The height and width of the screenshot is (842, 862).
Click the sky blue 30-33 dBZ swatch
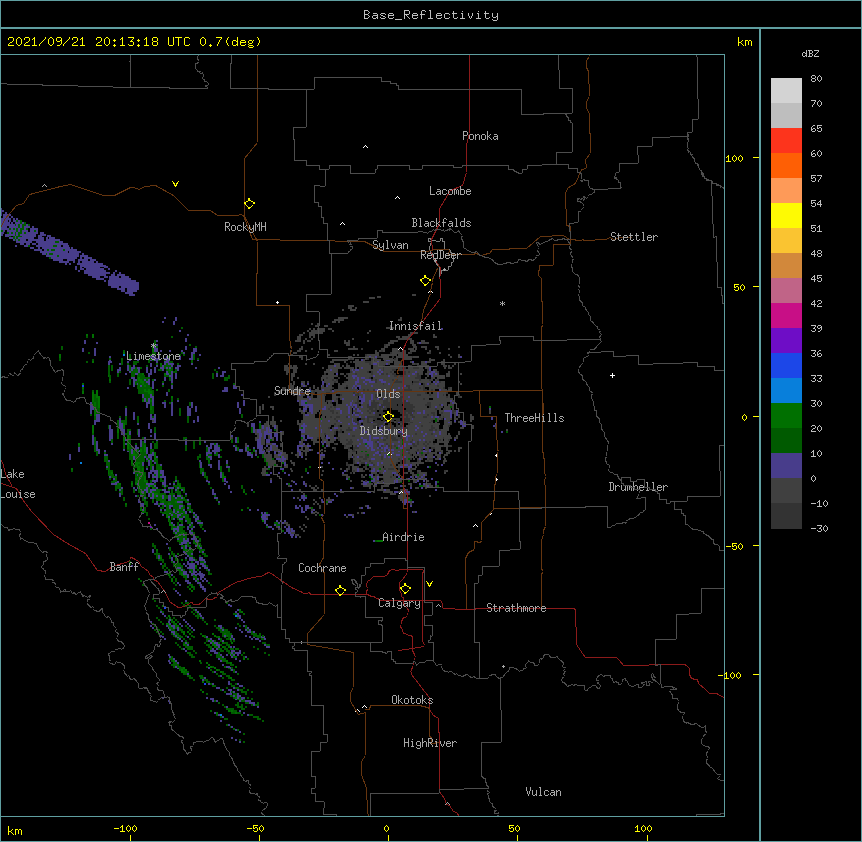pyautogui.click(x=786, y=391)
